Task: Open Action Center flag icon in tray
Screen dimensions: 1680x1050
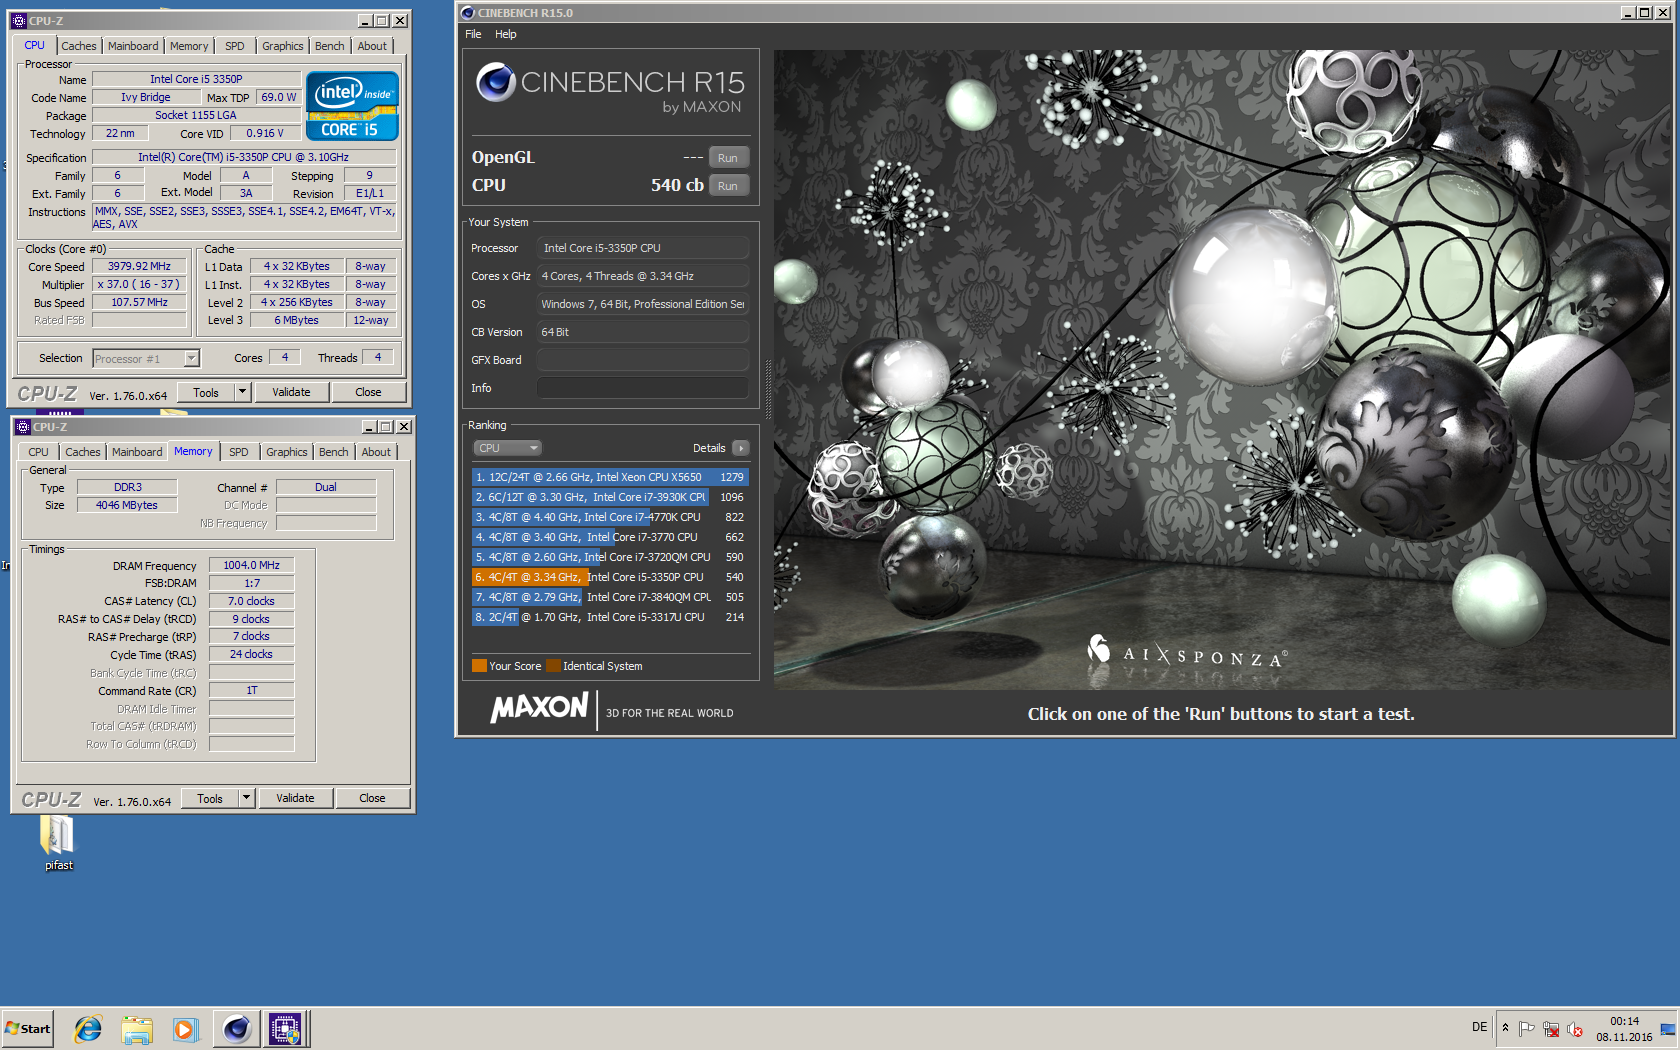Action: (1526, 1028)
